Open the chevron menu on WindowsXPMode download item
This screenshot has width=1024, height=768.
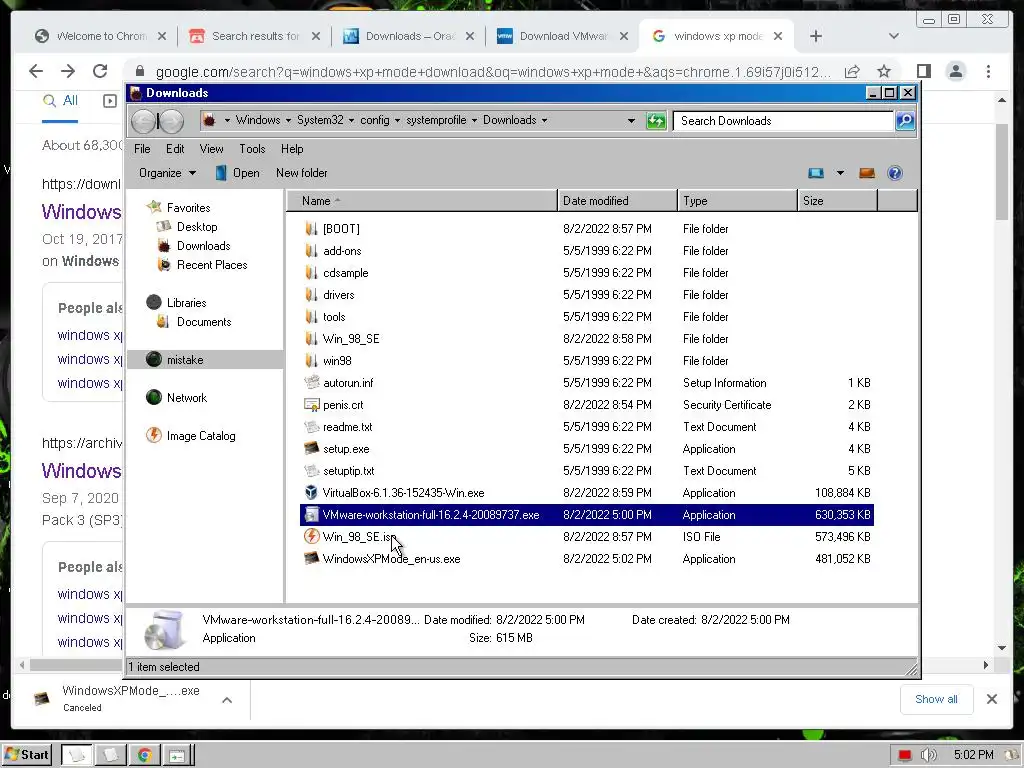[x=227, y=700]
